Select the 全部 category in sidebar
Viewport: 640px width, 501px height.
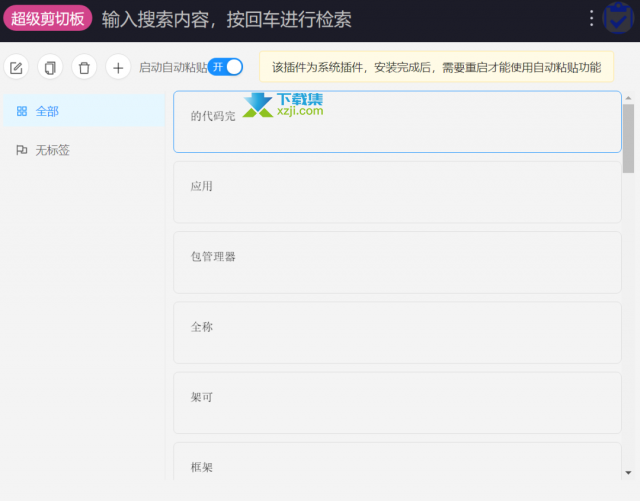click(84, 111)
